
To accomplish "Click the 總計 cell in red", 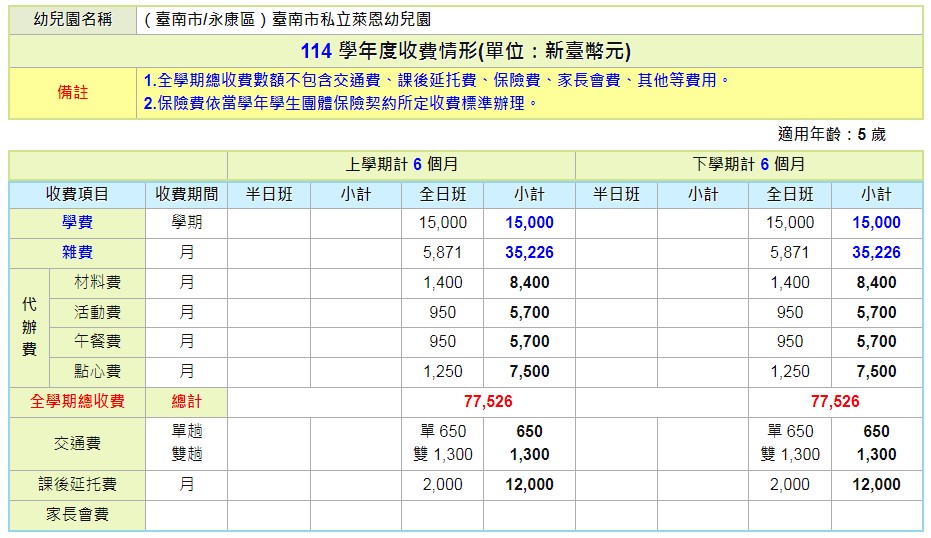I will 186,402.
